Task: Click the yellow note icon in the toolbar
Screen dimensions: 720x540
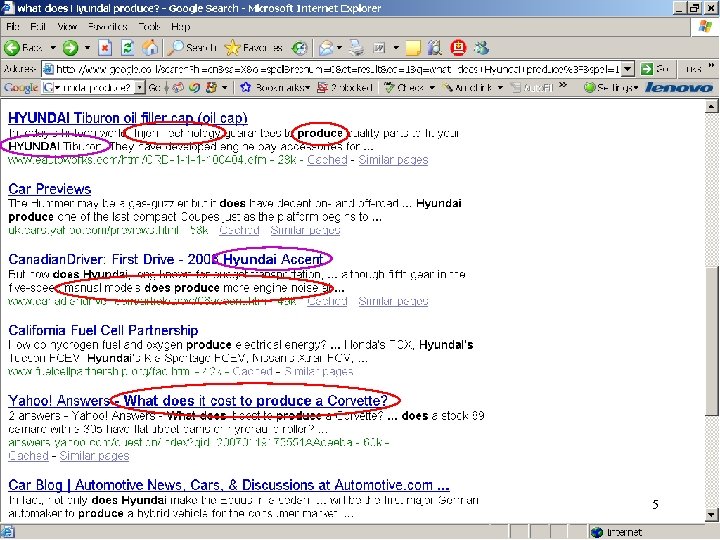Action: 412,48
